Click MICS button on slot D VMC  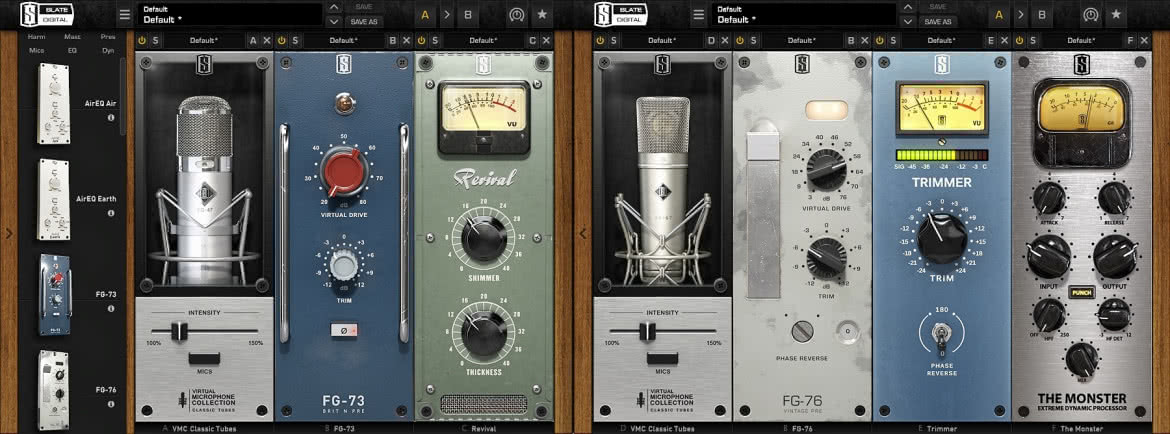(x=662, y=359)
